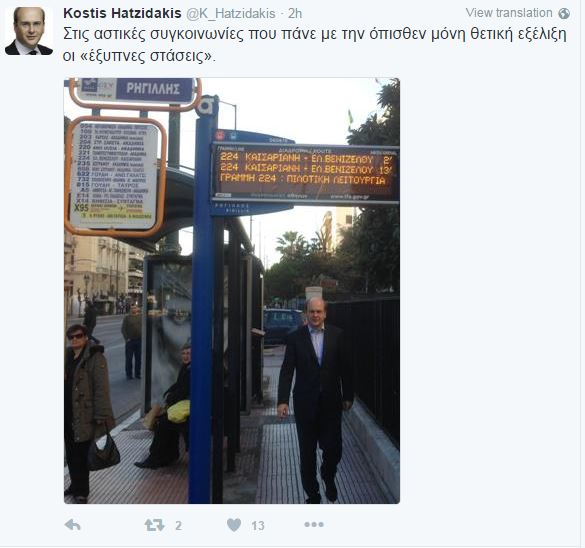
Task: Click the reply arrow icon
Action: pyautogui.click(x=72, y=525)
